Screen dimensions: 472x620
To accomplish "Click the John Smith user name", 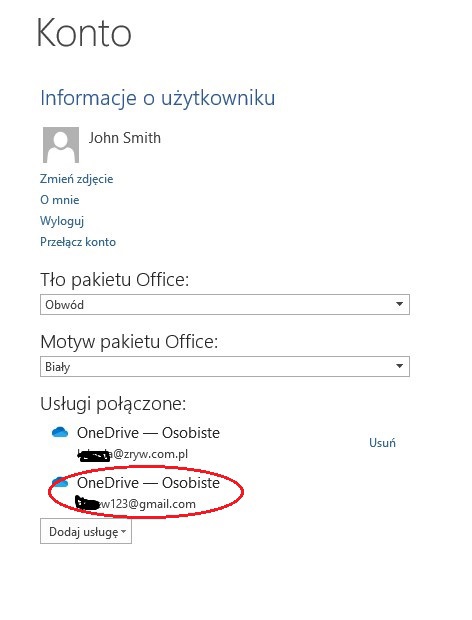I will tap(125, 138).
